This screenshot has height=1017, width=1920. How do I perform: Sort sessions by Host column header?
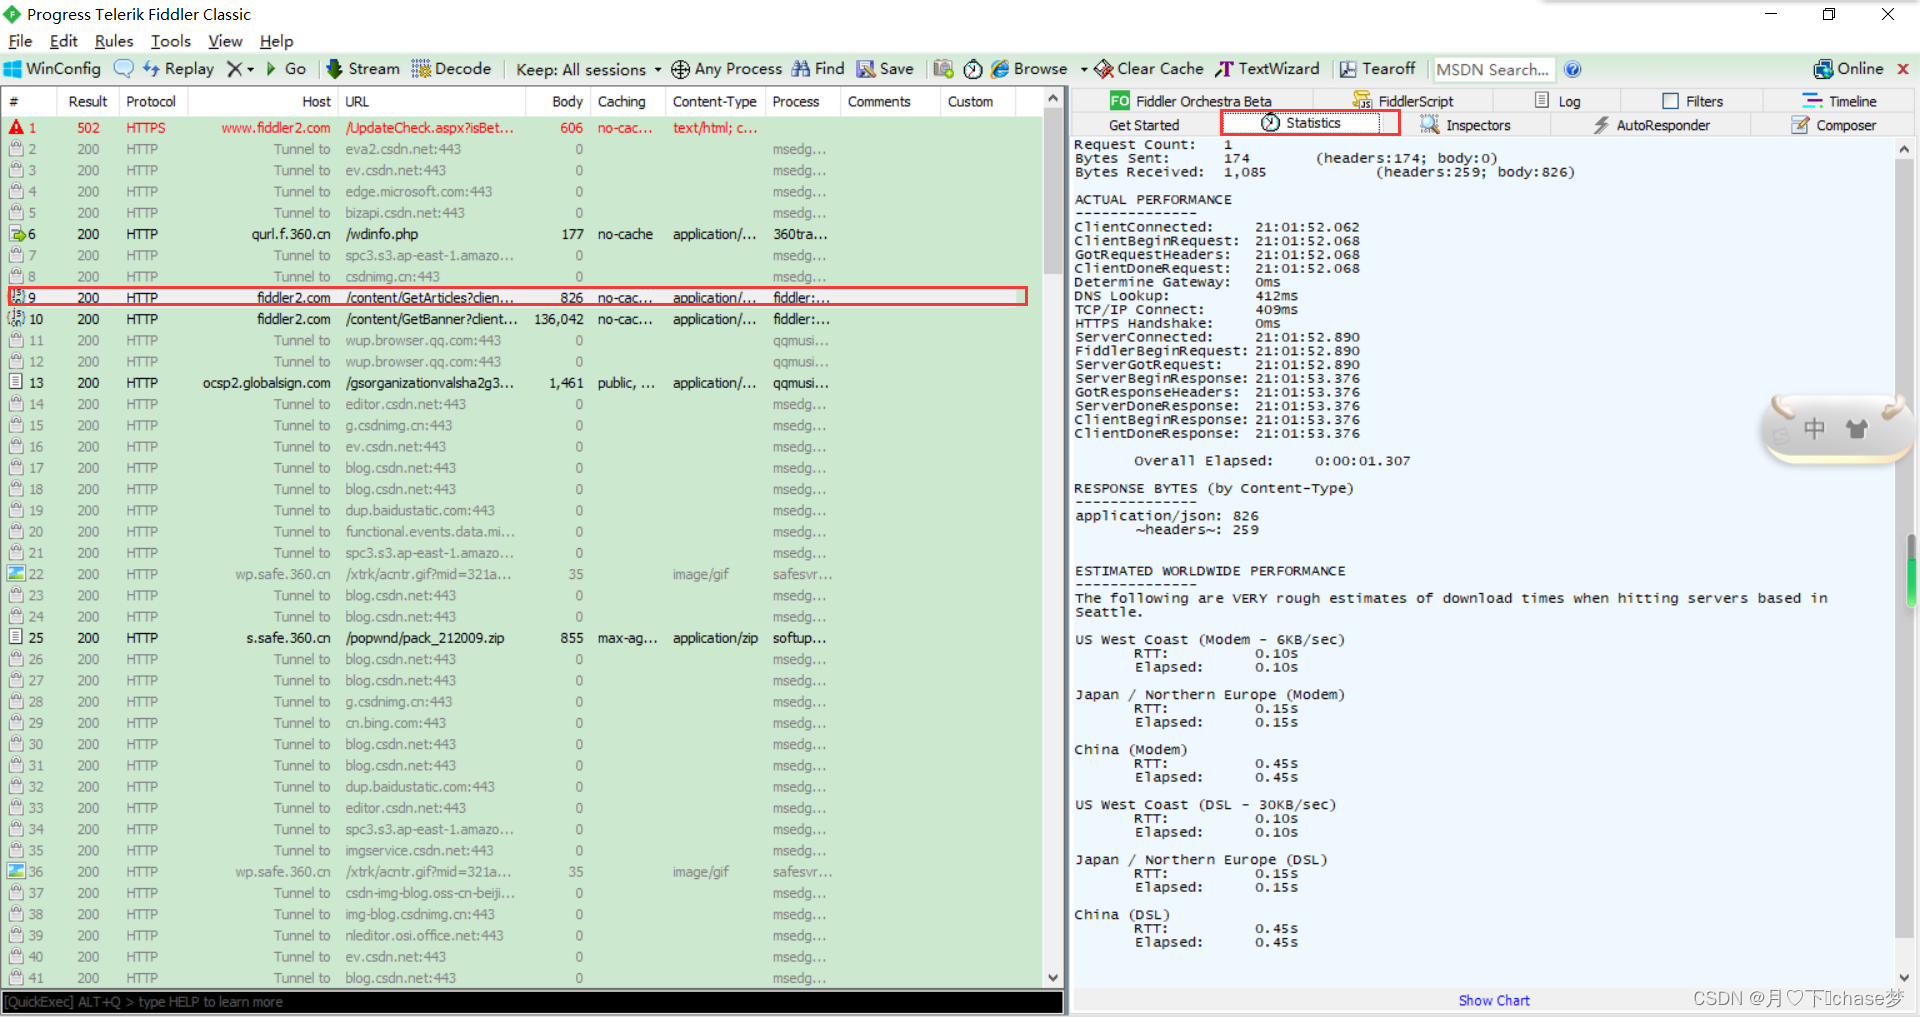(263, 101)
